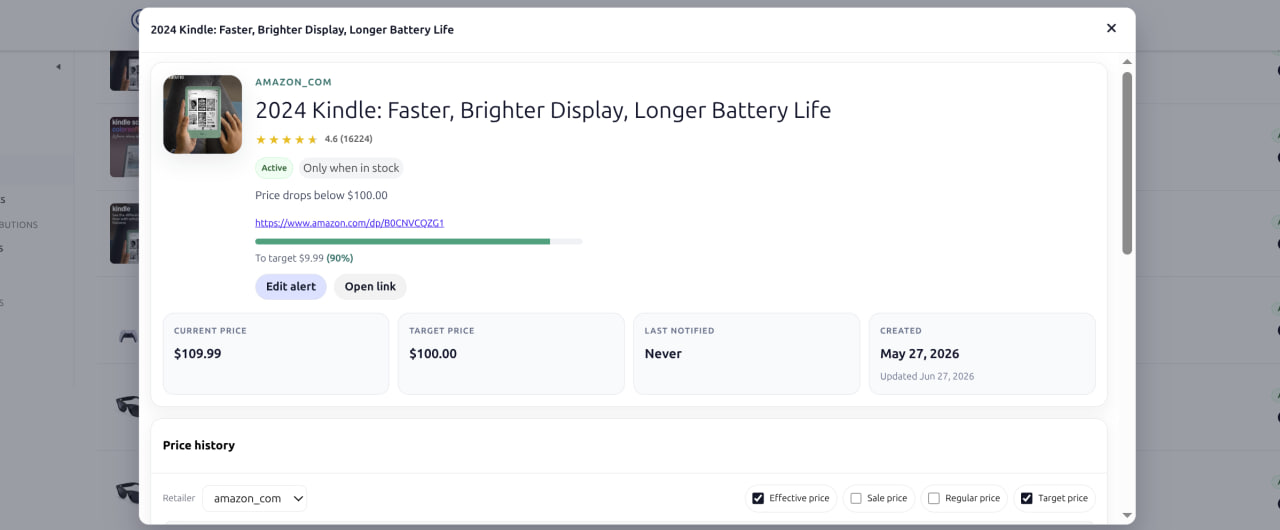Open the amazon.com/dp/B0CNVCQZG1 hyperlink

349,223
